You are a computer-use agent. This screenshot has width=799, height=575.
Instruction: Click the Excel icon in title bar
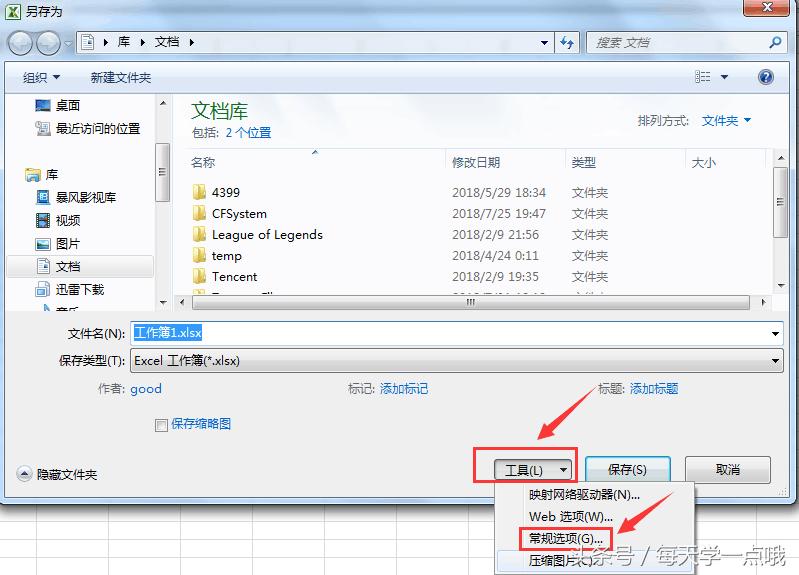tap(12, 10)
